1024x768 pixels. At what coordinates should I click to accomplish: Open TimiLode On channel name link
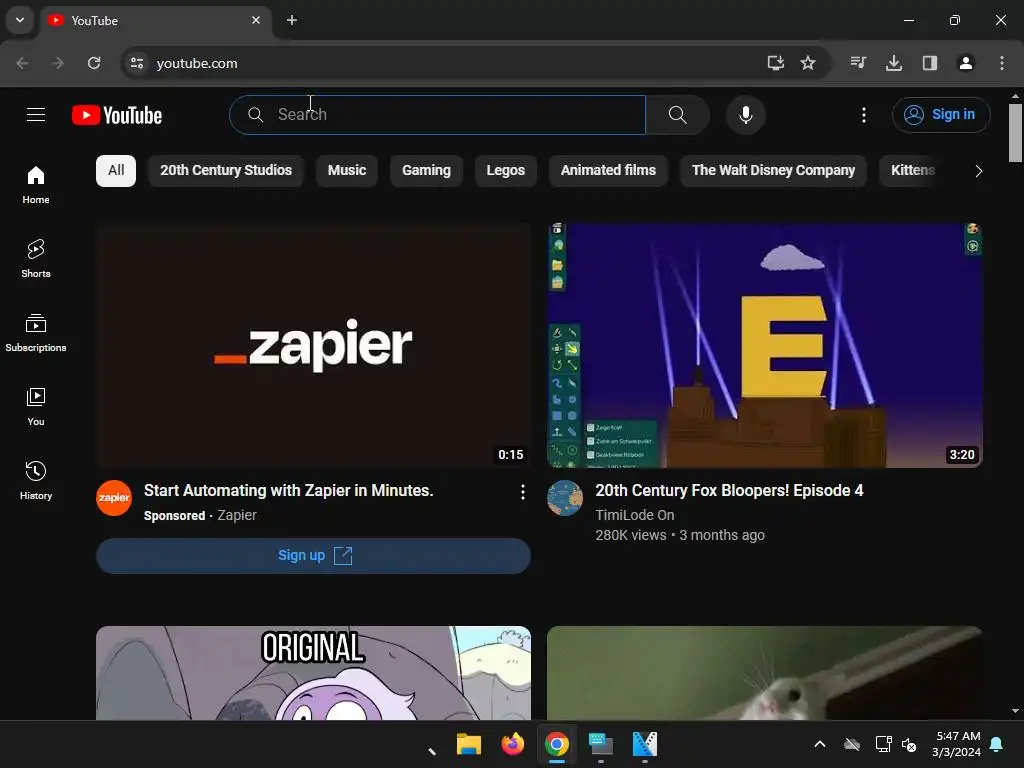pos(634,515)
